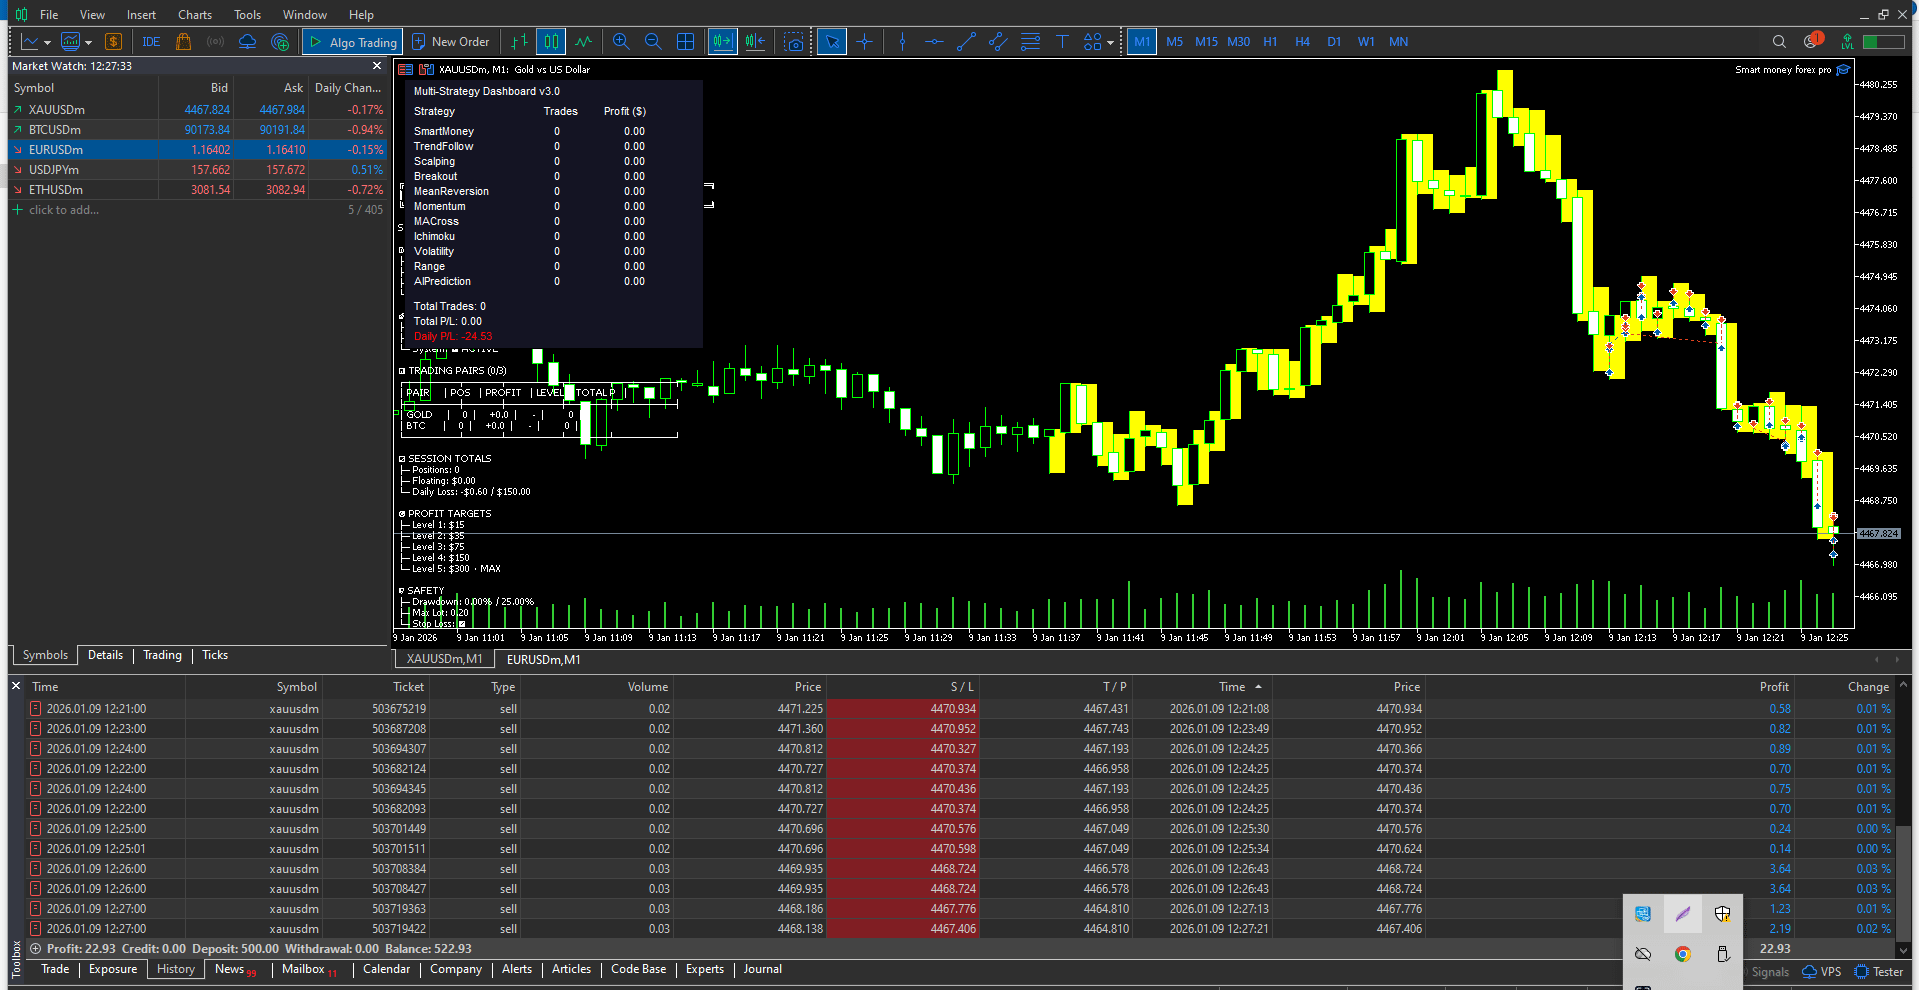Toggle the chart shift option
Screen dimensions: 1919x990
click(755, 42)
